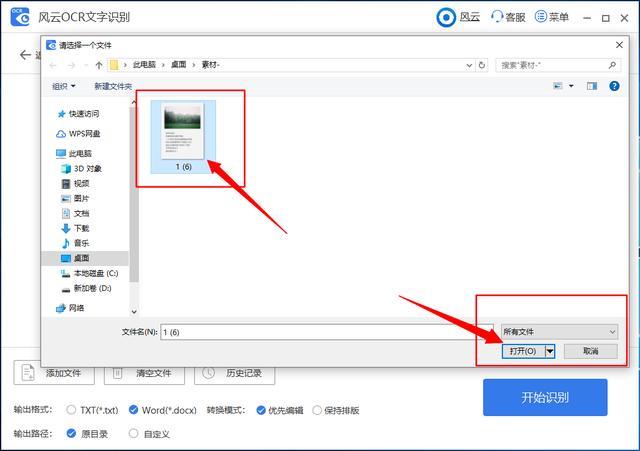Viewport: 640px width, 451px height.
Task: Expand the view options dropdown arrow
Action: click(x=571, y=86)
